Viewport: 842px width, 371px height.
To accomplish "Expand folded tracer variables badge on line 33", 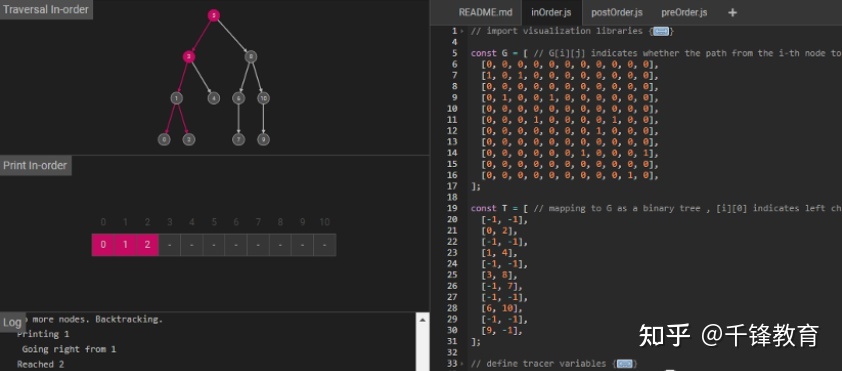I will [624, 364].
